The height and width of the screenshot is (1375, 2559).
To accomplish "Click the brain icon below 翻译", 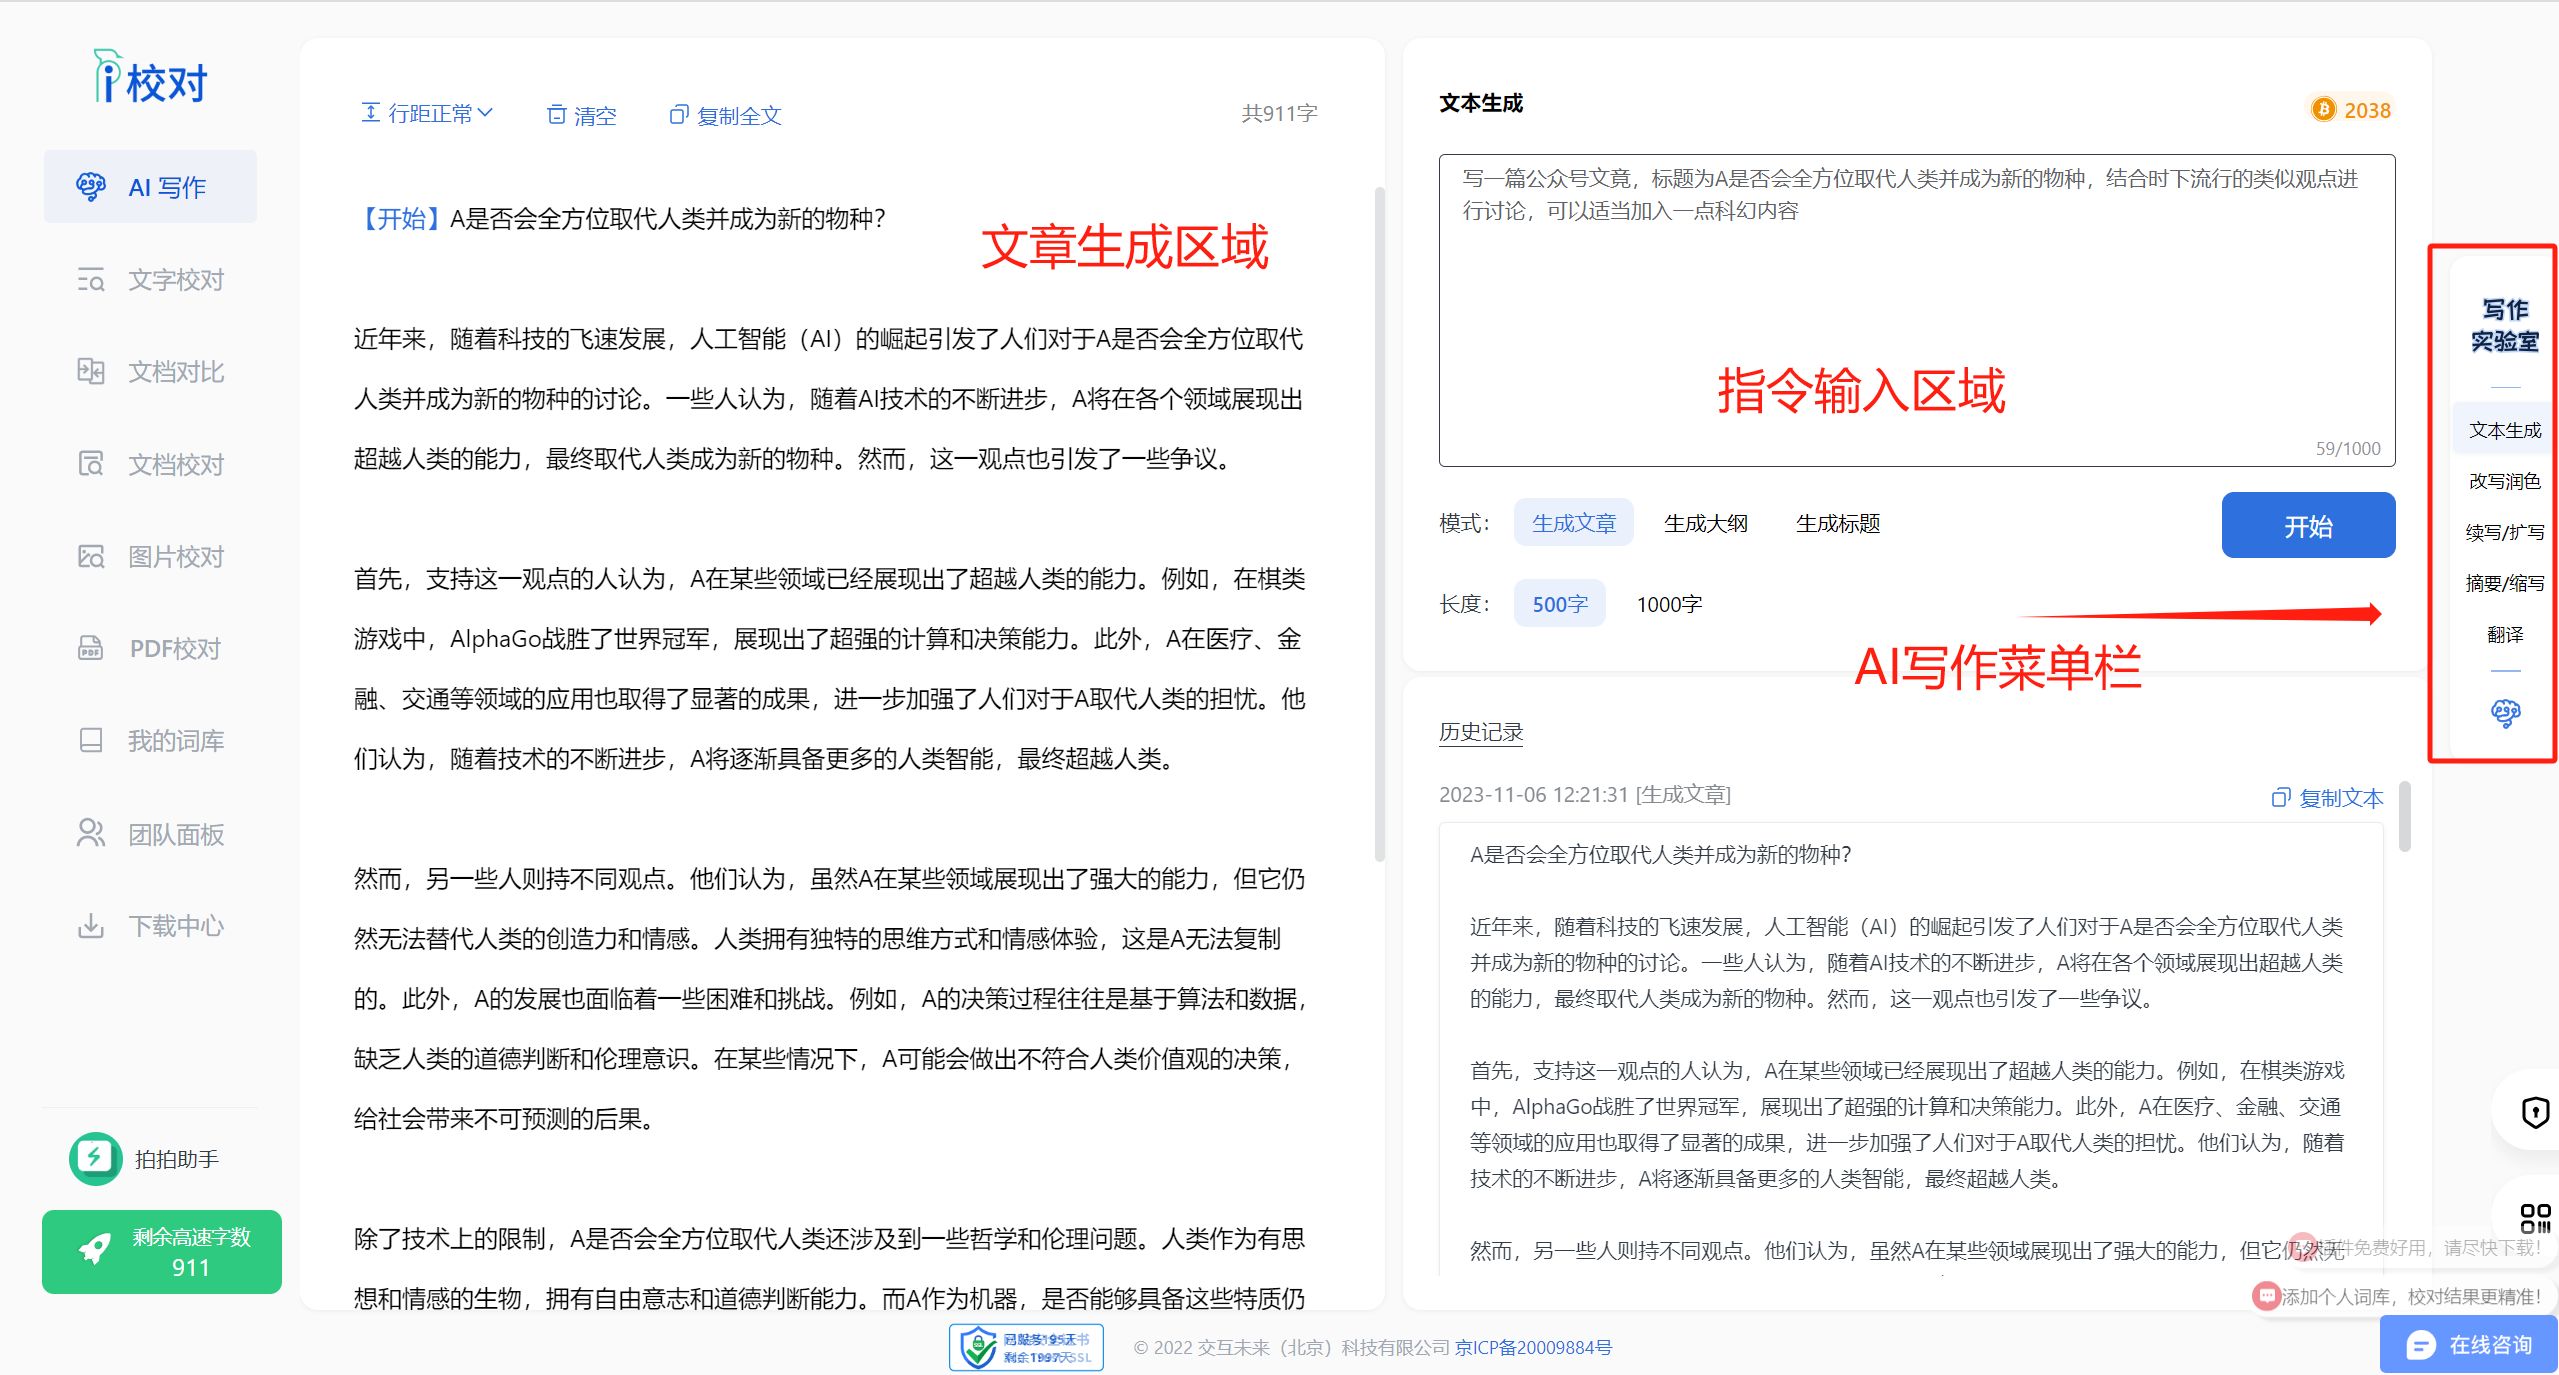I will (x=2505, y=713).
